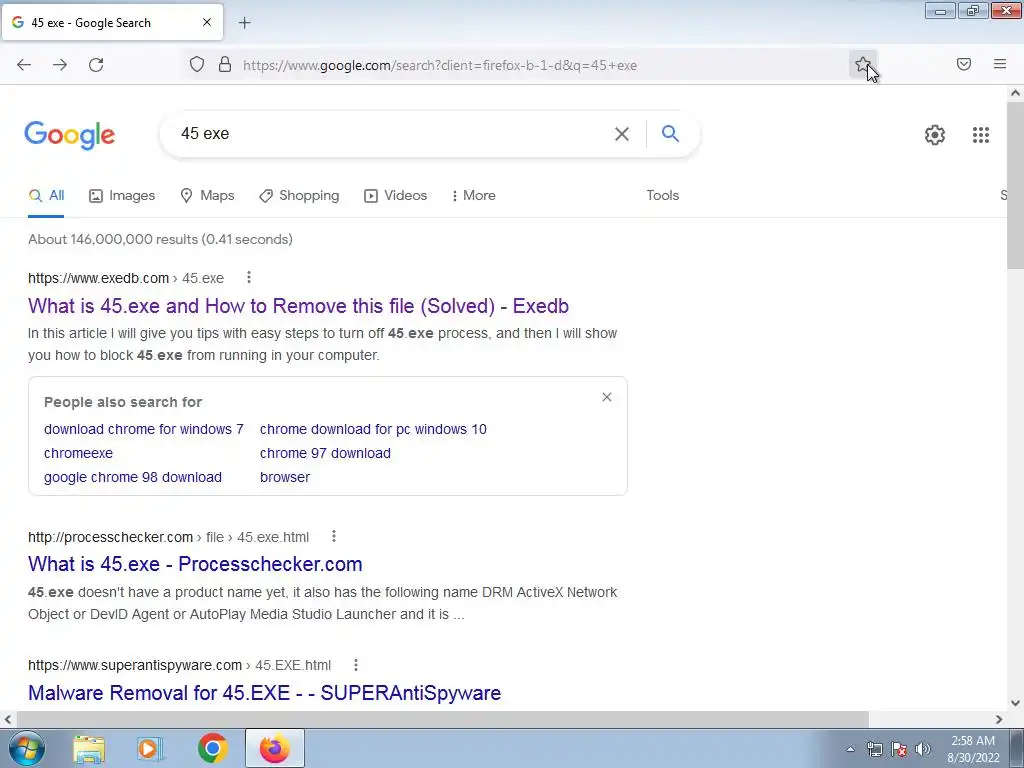Open 'Malware Removal for 45.EXE' SUPERAntiSpyware link
Viewport: 1024px width, 768px height.
click(264, 693)
